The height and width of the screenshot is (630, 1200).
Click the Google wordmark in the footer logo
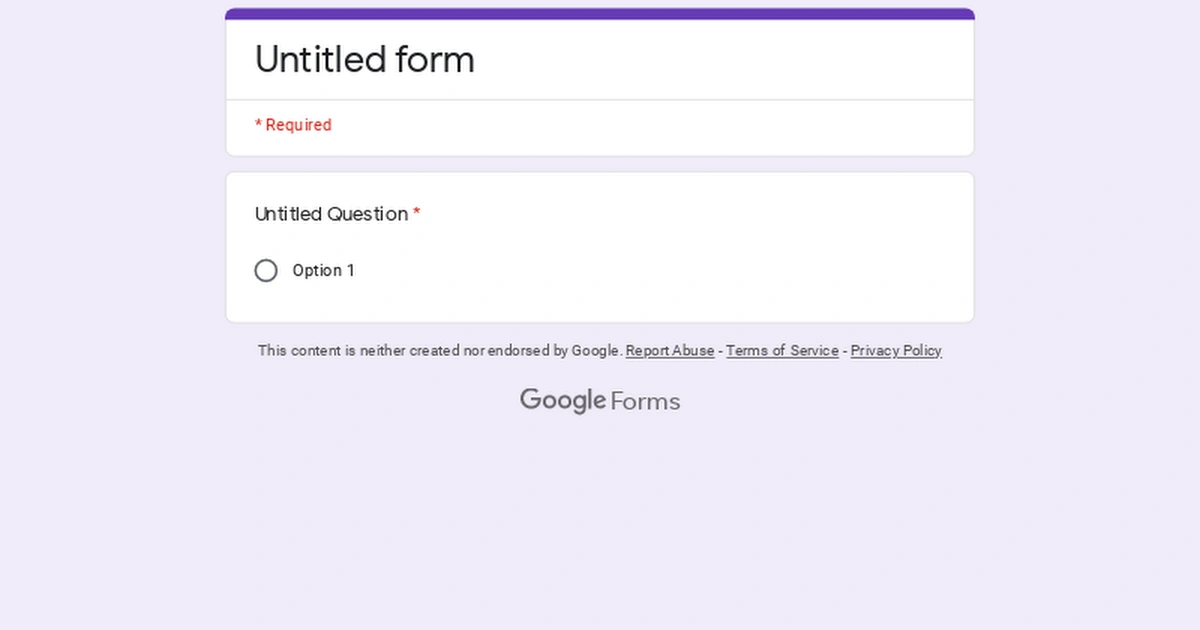coord(563,400)
